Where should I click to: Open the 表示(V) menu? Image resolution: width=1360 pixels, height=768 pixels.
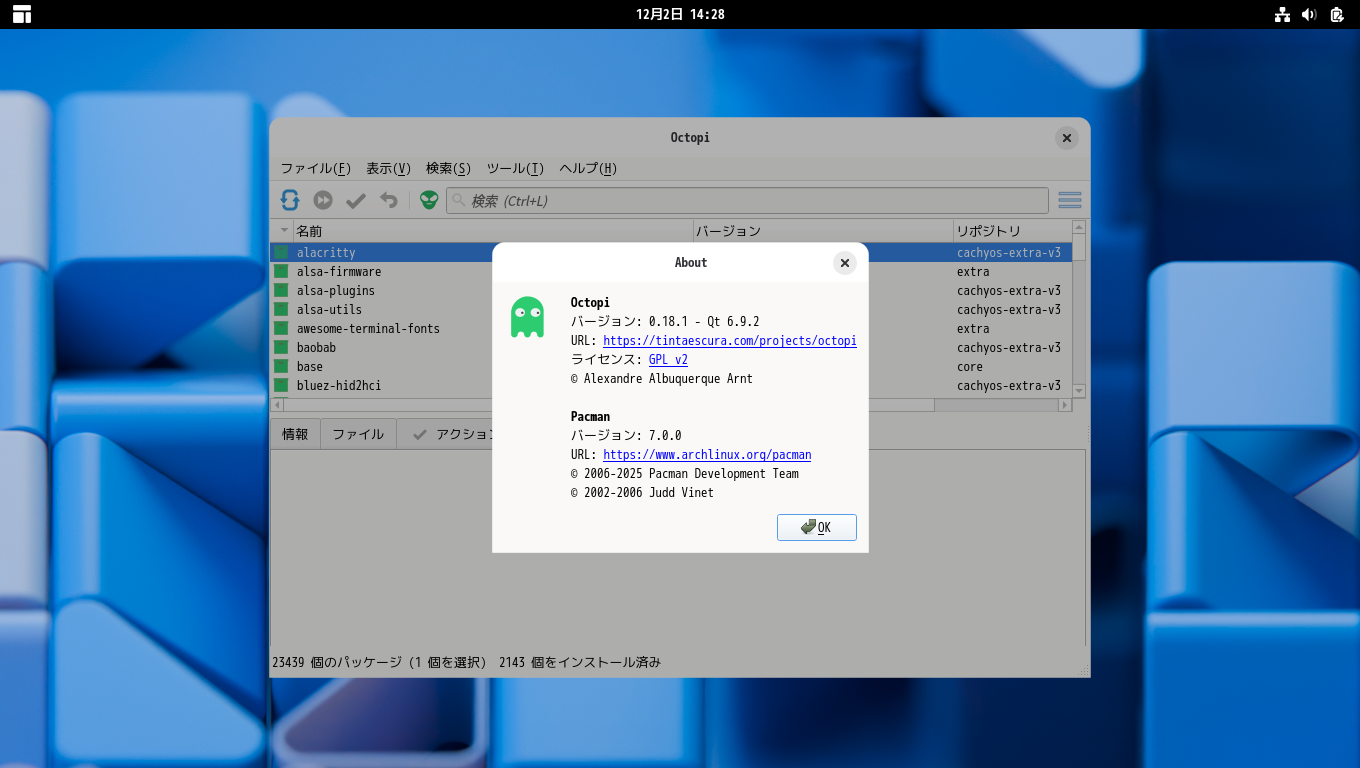(x=388, y=168)
